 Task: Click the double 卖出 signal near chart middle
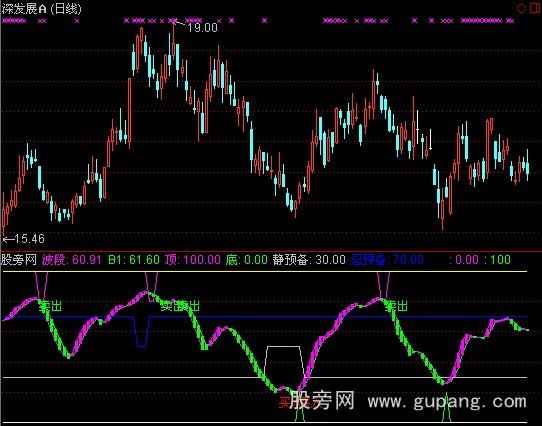coord(180,306)
